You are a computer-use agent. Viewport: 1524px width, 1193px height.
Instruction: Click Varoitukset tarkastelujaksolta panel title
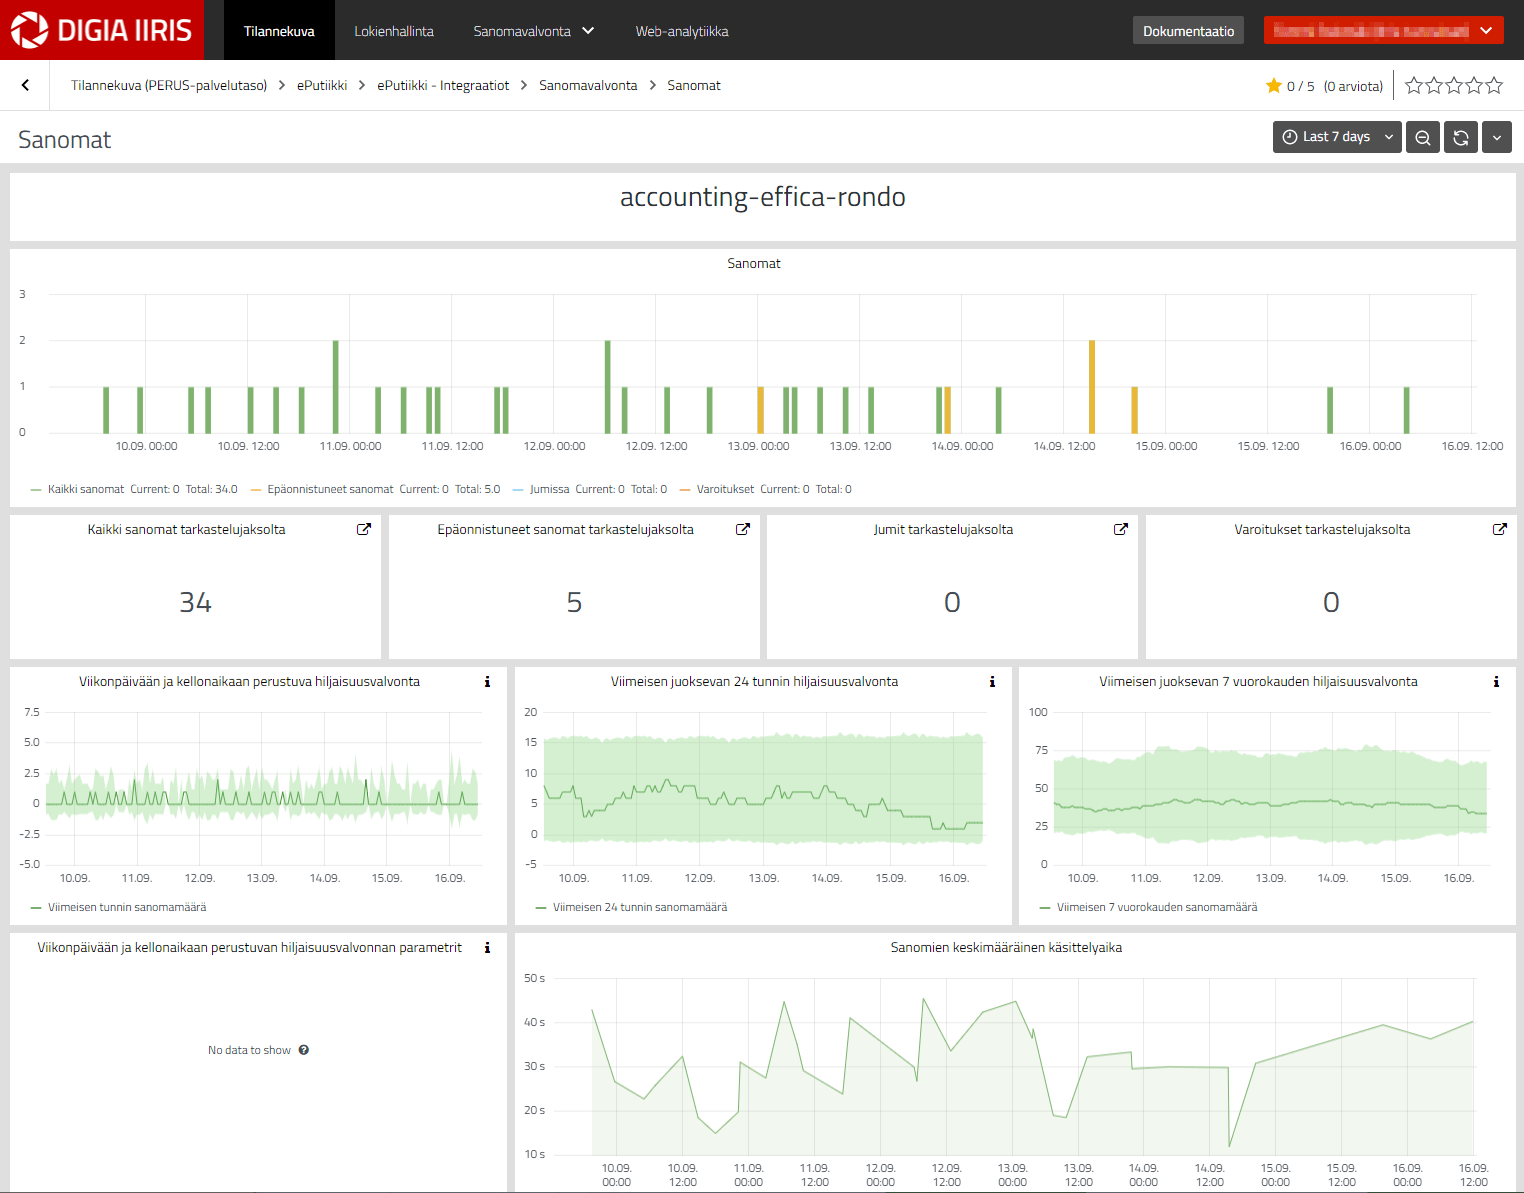[x=1322, y=529]
